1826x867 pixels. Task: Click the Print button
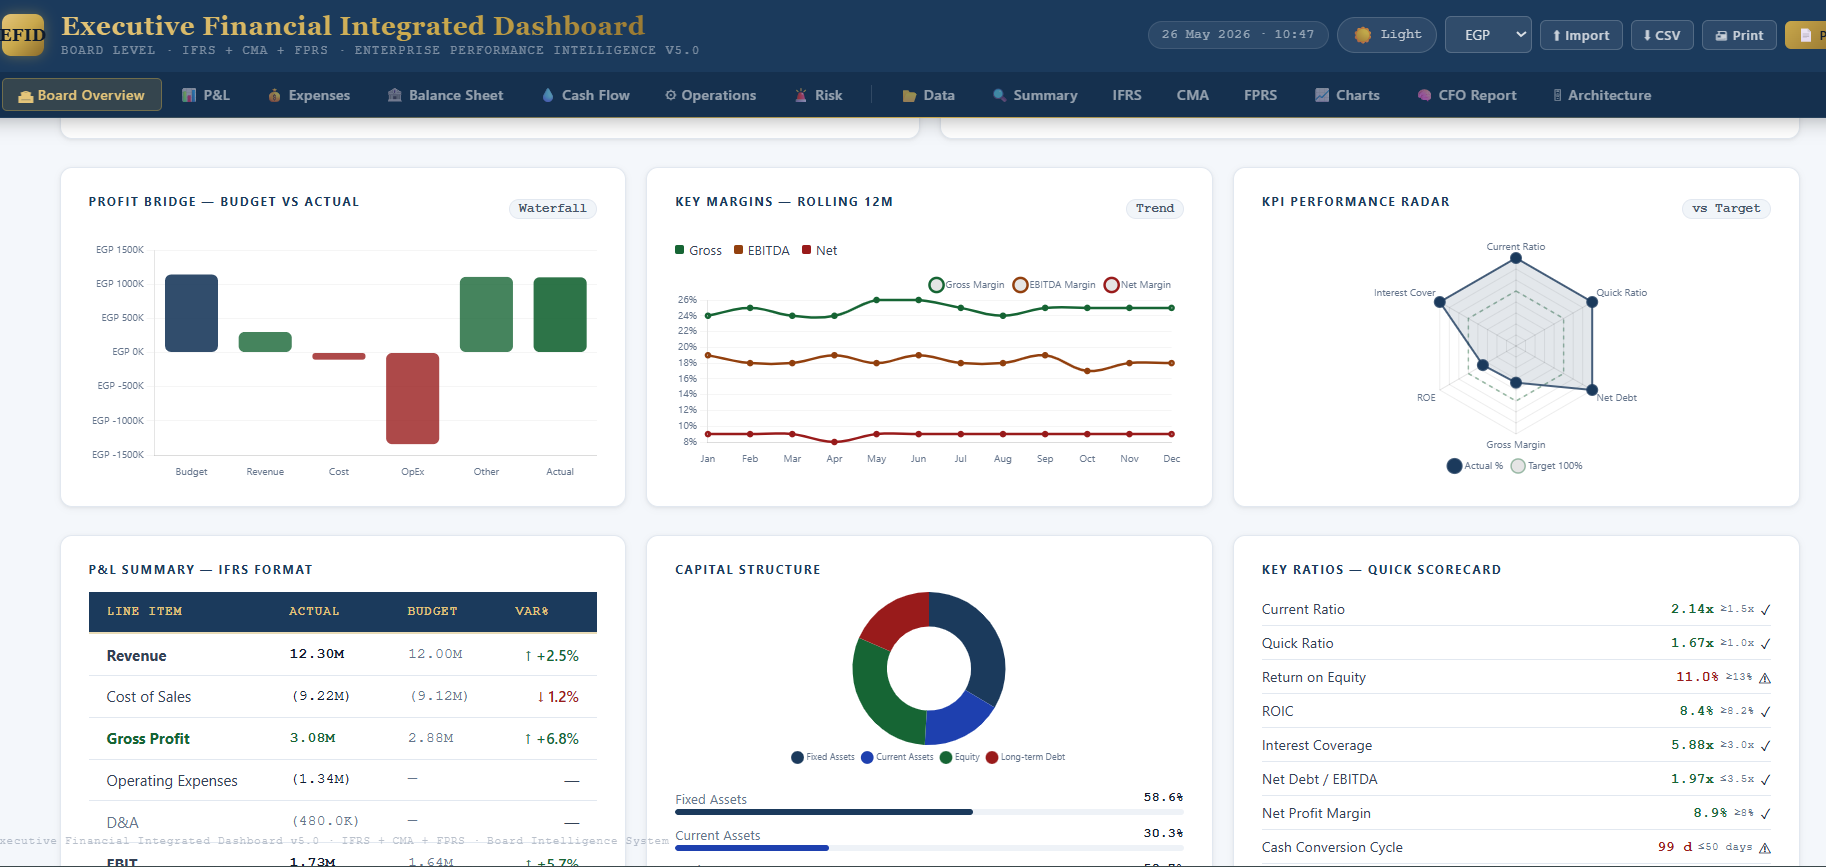pos(1739,35)
